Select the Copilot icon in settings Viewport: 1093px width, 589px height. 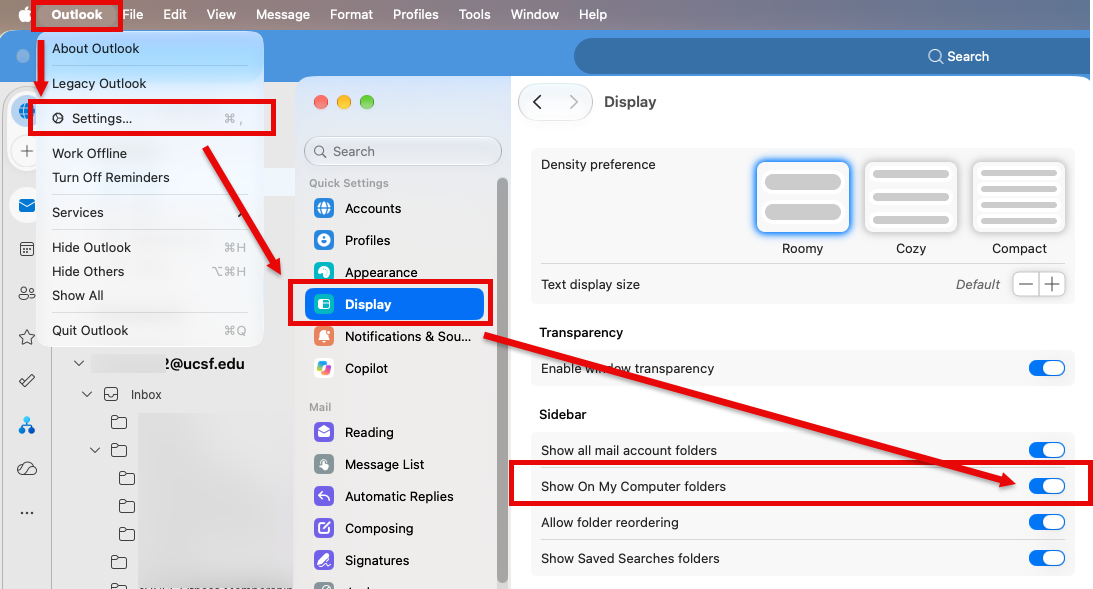[323, 368]
